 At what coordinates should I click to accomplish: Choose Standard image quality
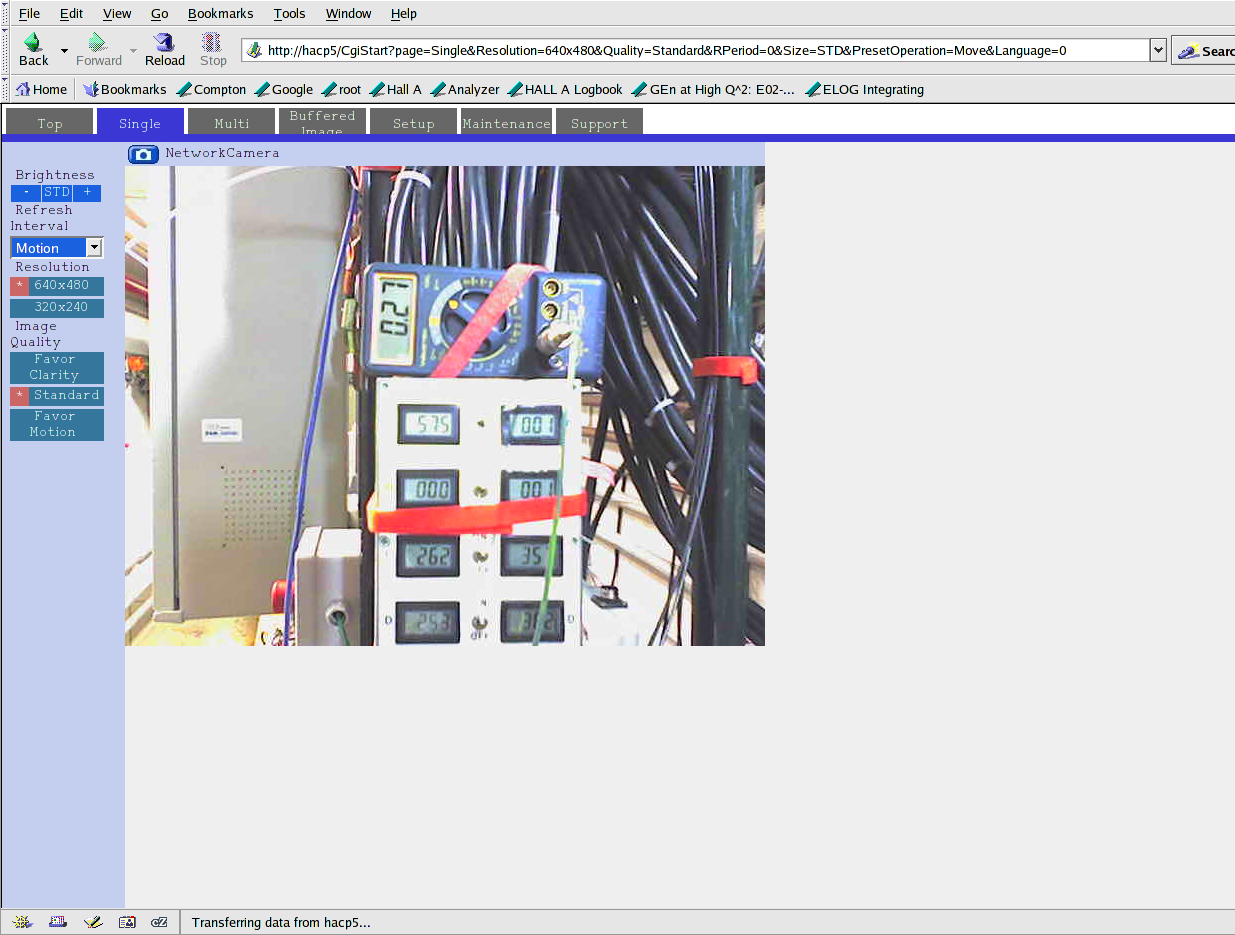(57, 396)
